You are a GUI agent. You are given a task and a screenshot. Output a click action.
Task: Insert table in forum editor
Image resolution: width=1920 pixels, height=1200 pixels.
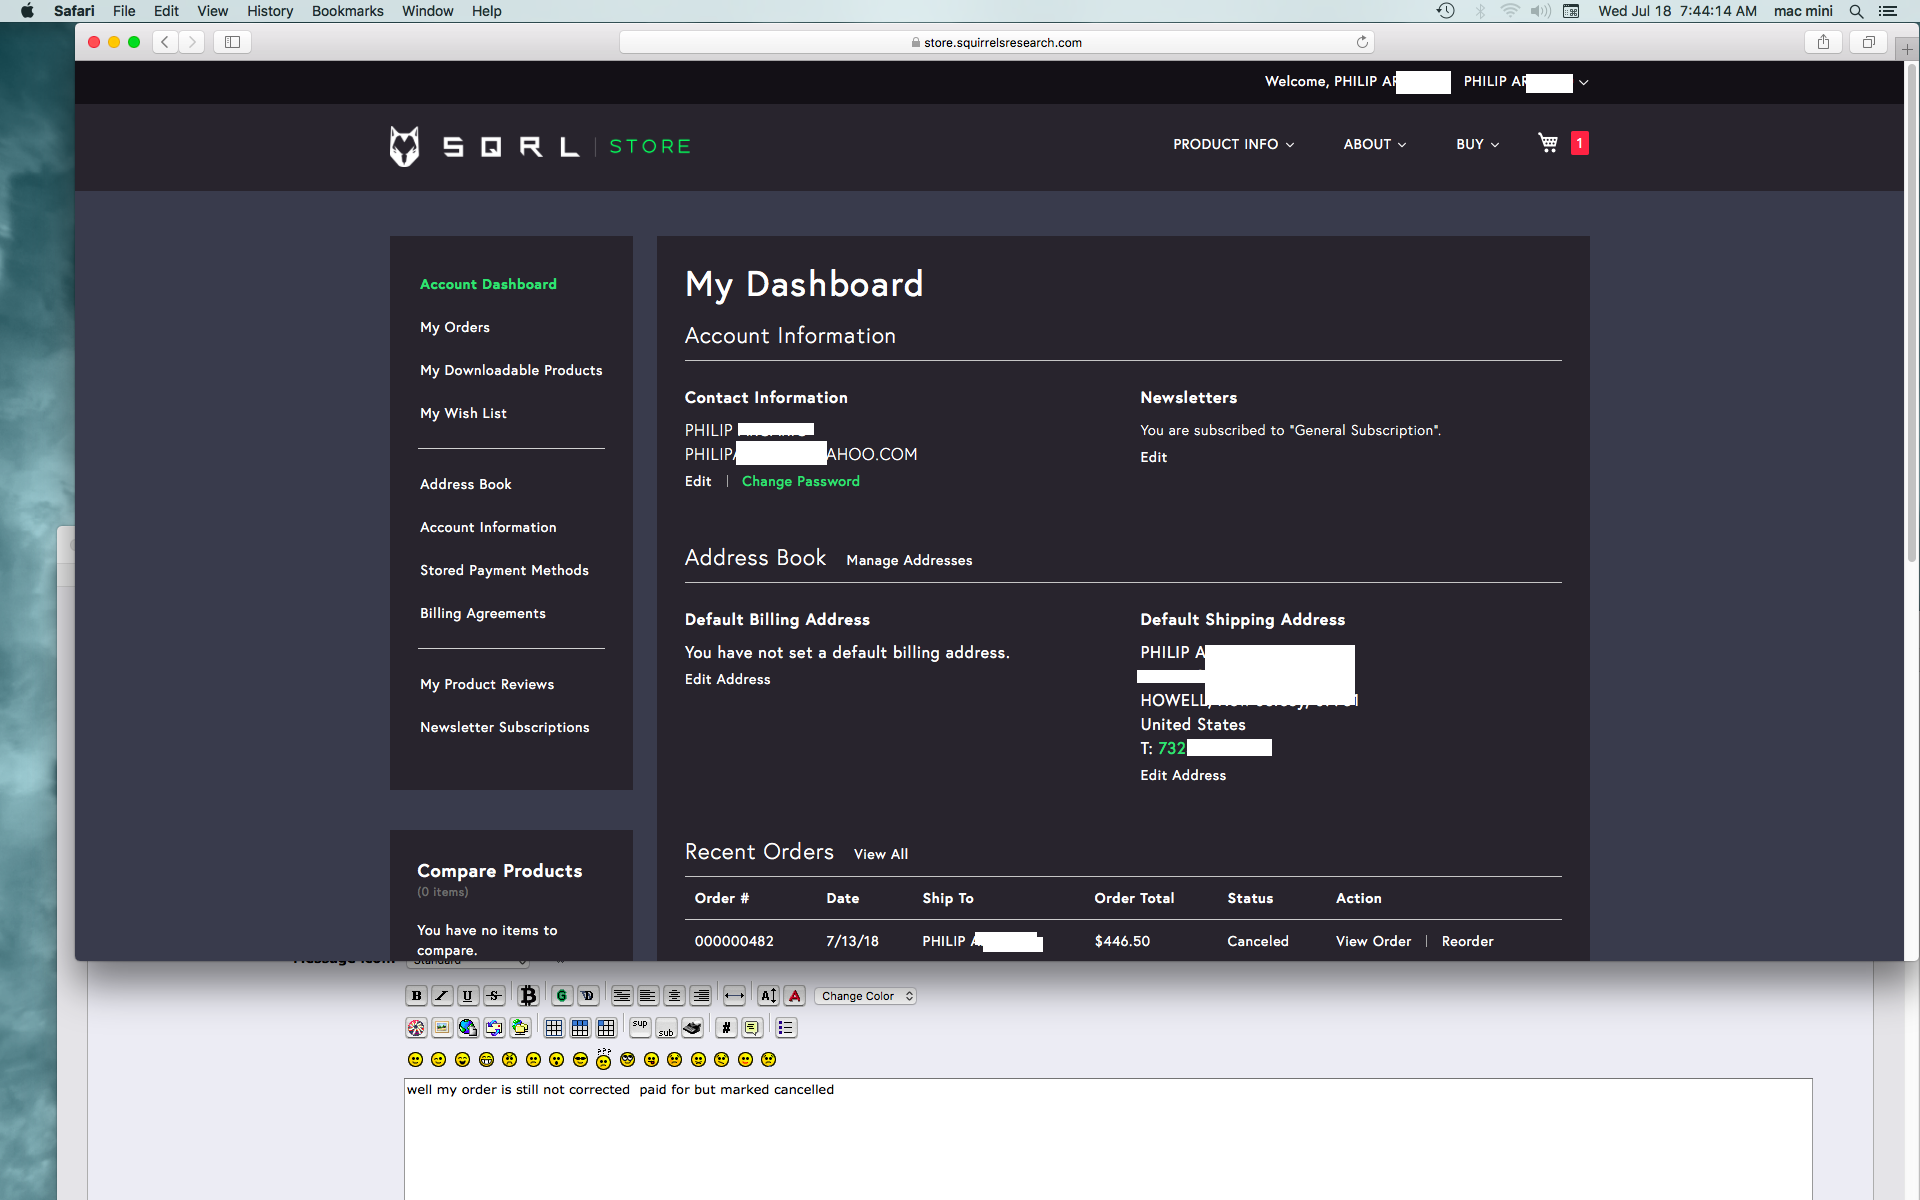click(x=554, y=1028)
